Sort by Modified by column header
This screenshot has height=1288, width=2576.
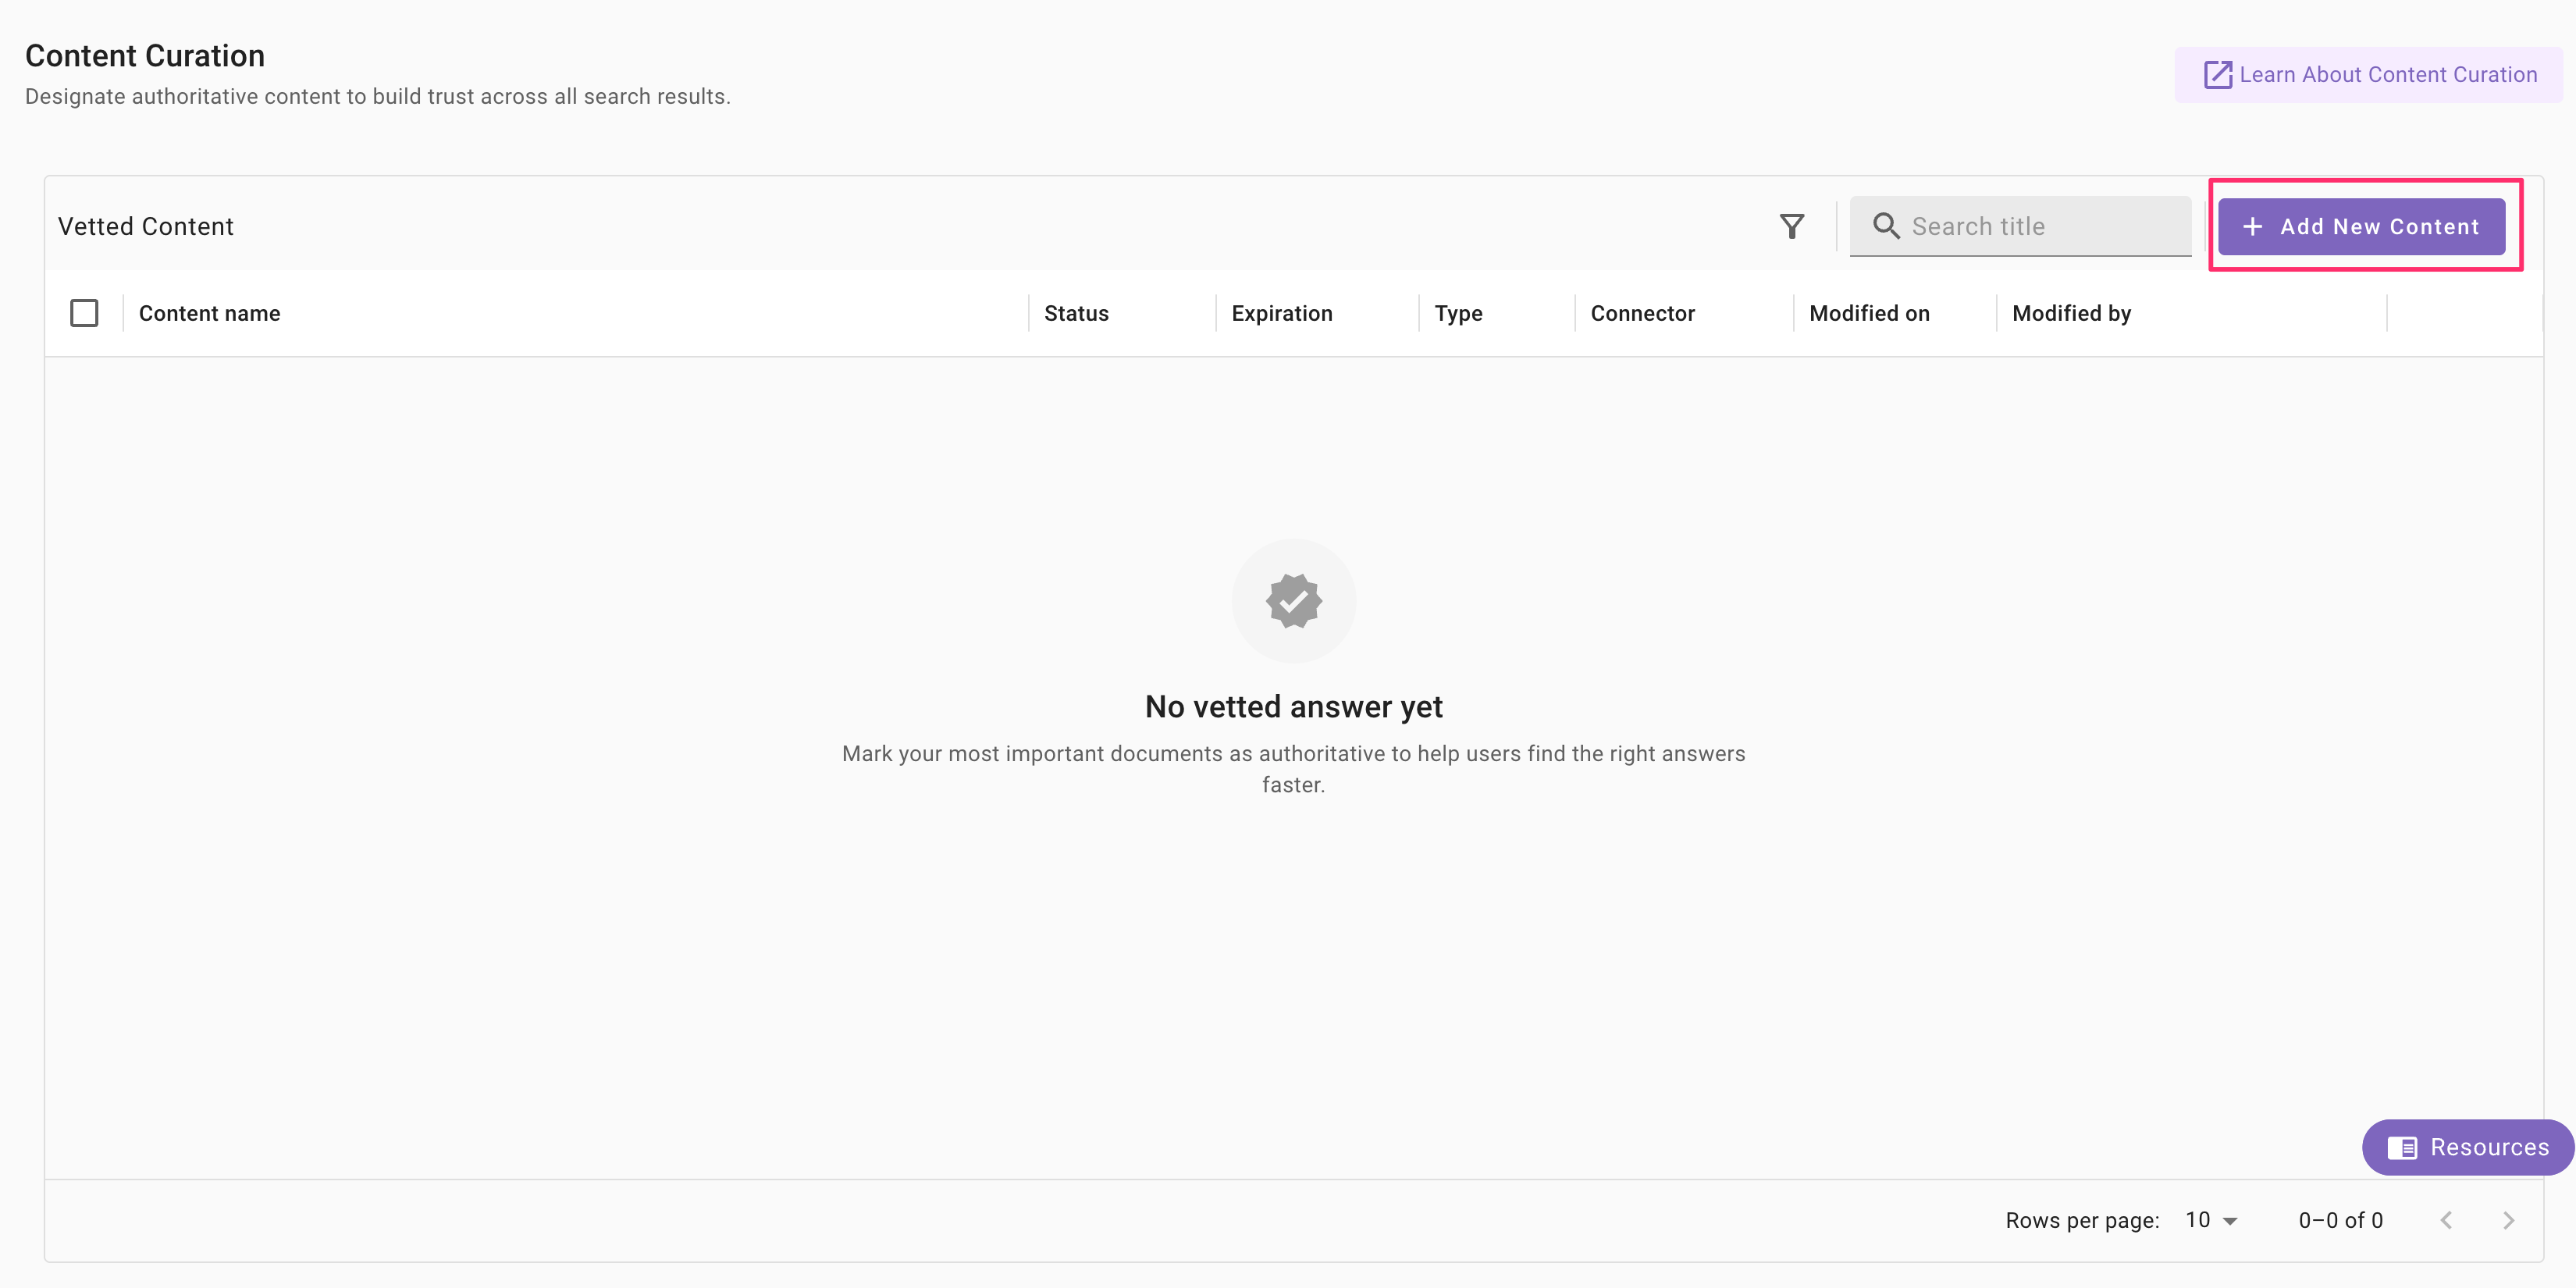click(2071, 313)
